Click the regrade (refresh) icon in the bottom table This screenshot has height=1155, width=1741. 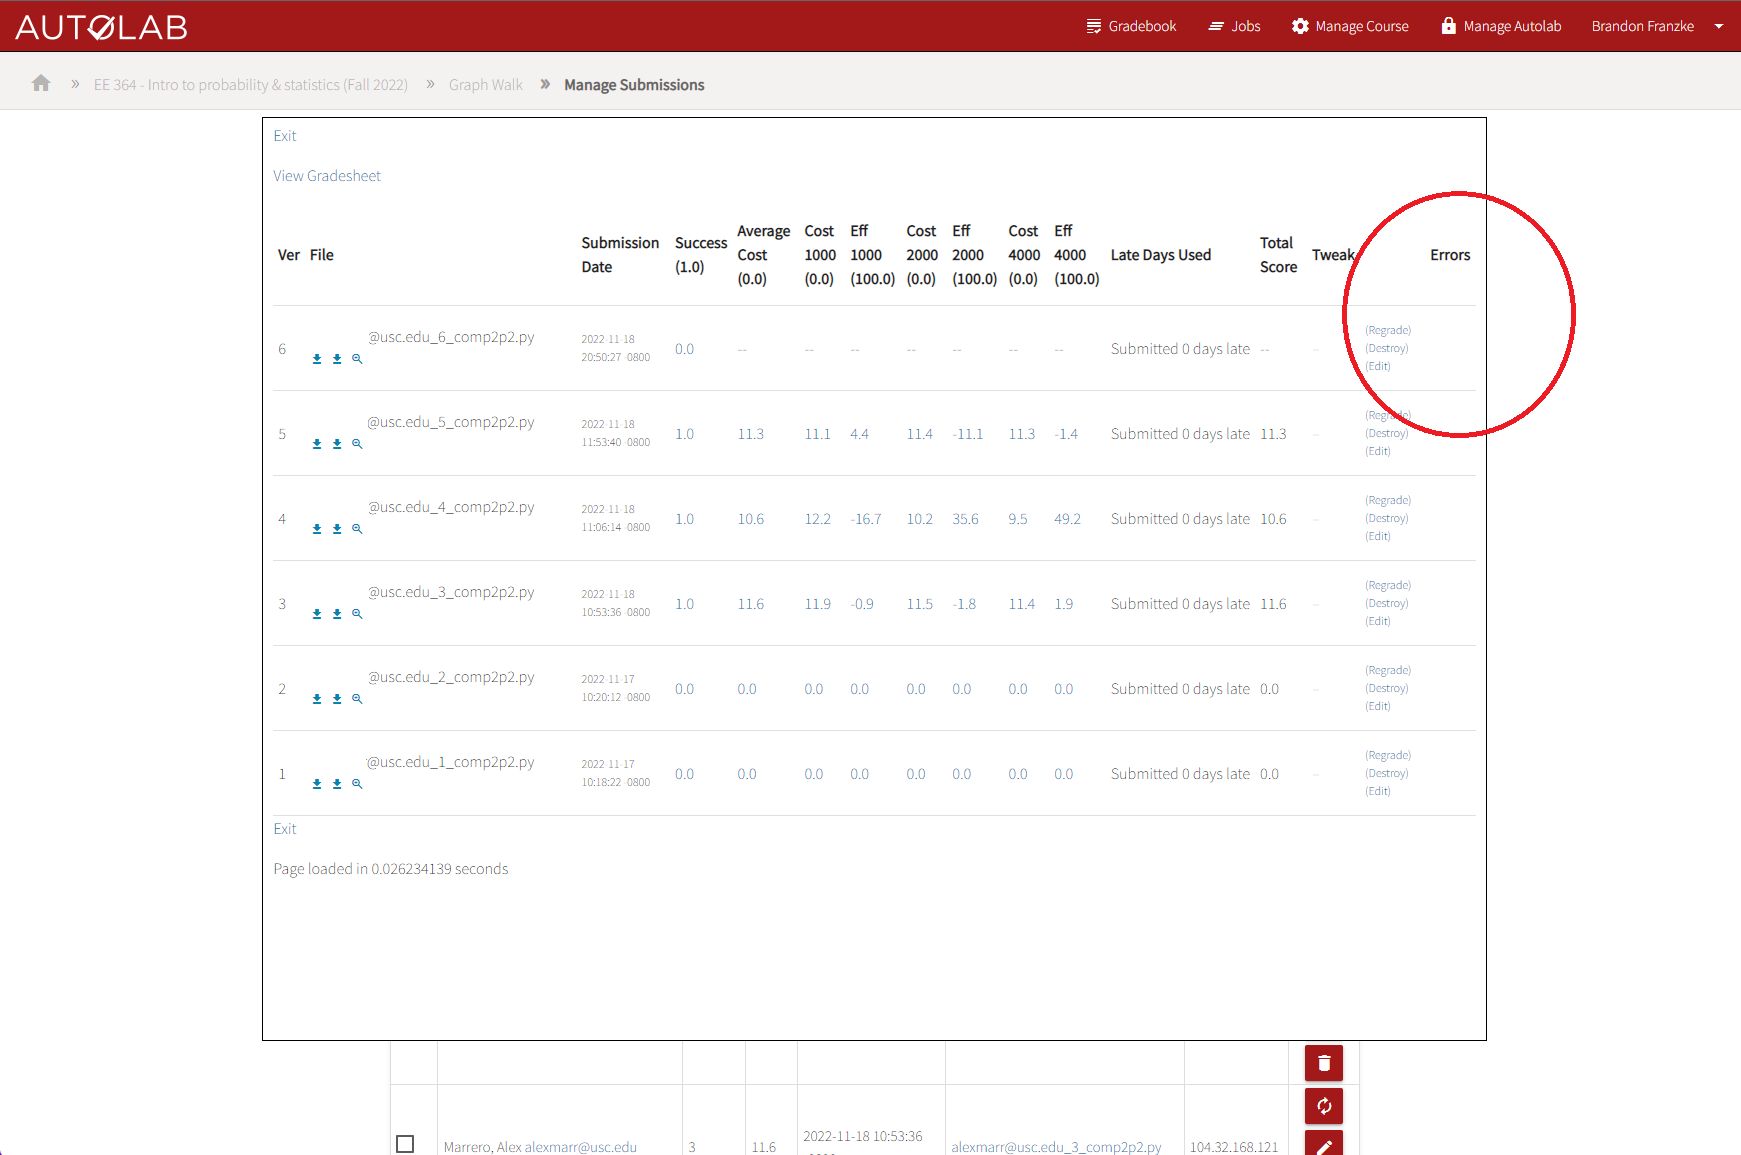1323,1106
